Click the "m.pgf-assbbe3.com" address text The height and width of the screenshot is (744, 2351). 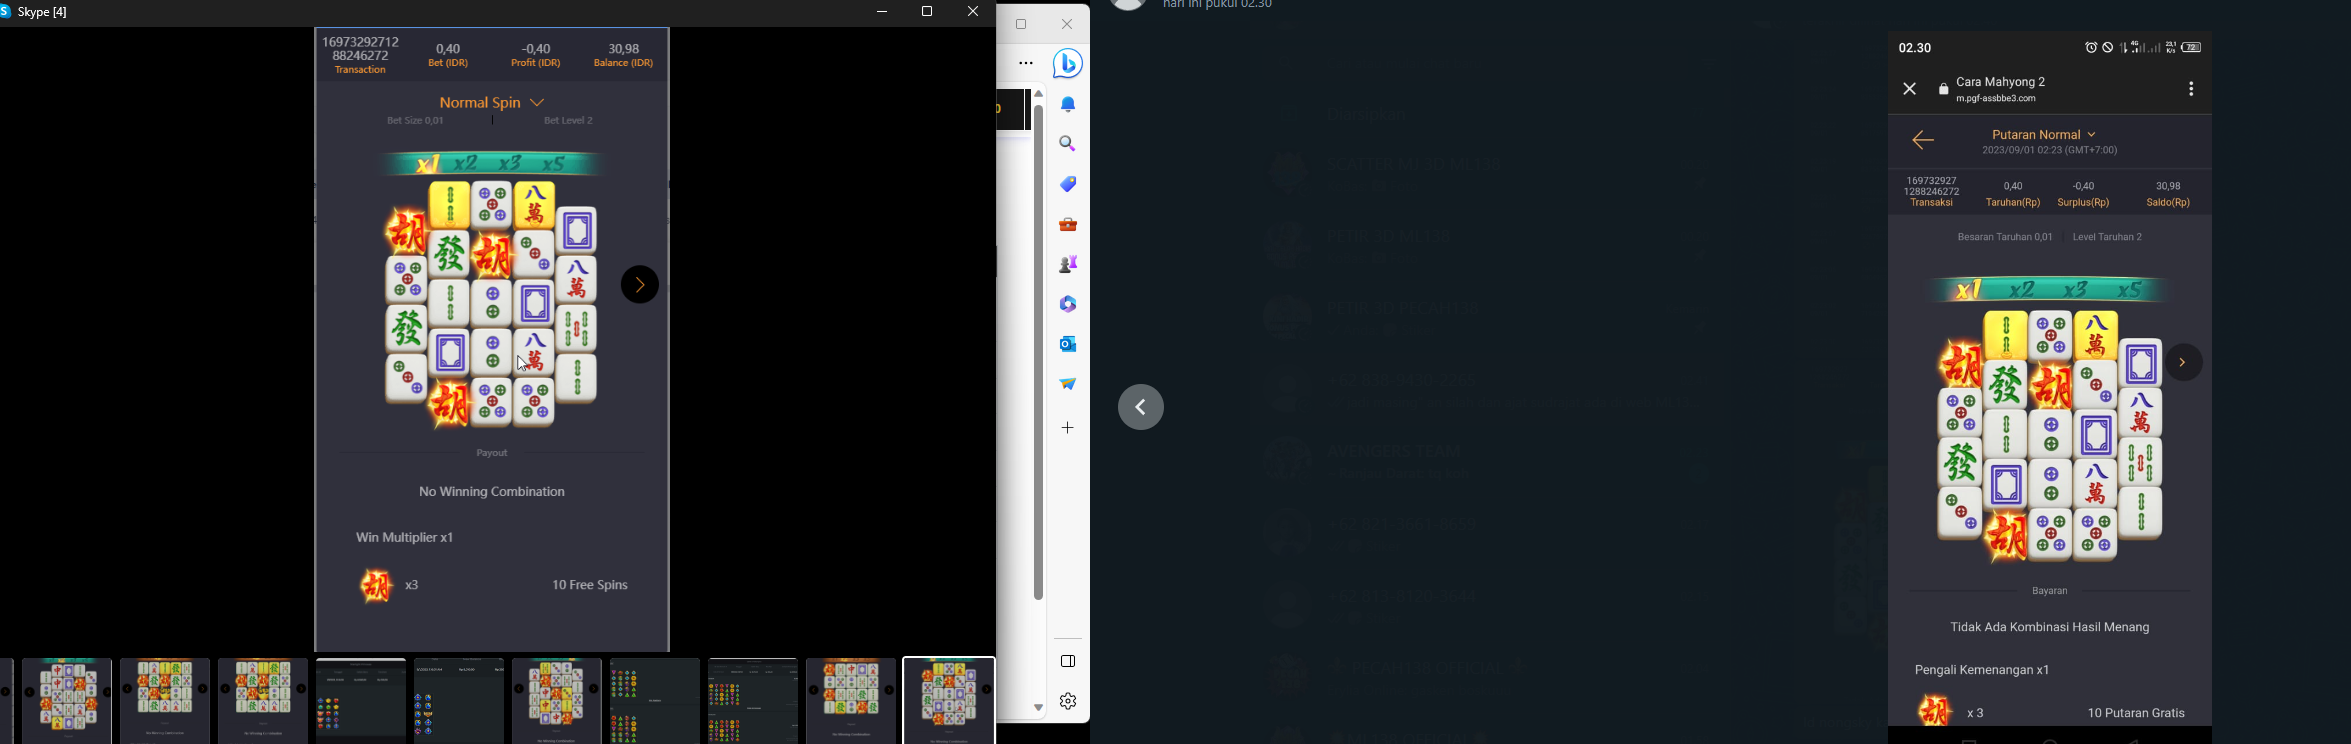(1996, 99)
